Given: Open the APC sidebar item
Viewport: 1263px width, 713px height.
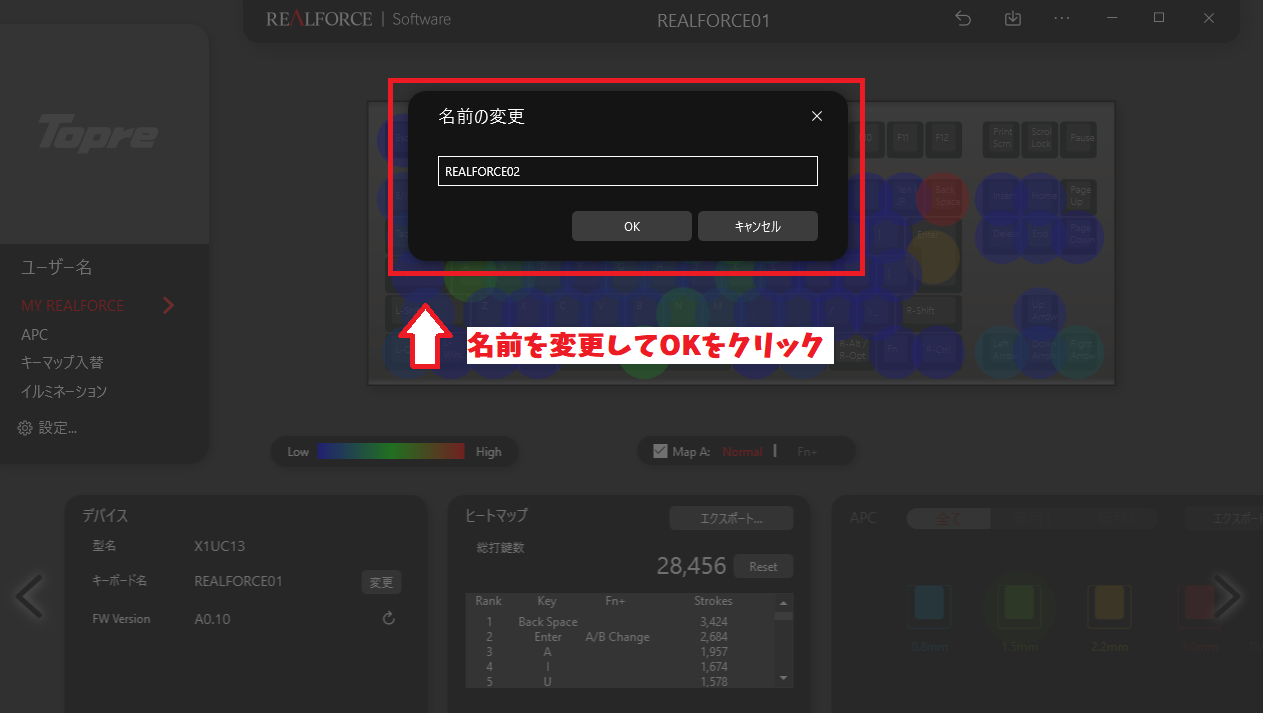Looking at the screenshot, I should coord(34,335).
